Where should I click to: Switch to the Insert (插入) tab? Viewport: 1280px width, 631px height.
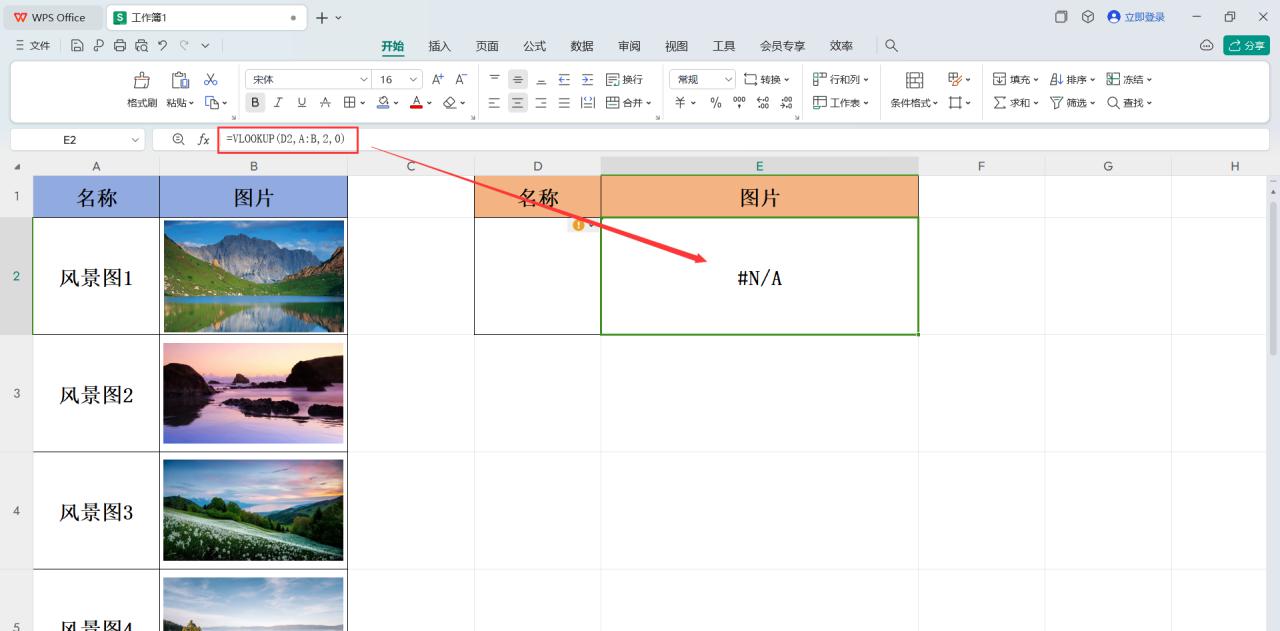[440, 46]
